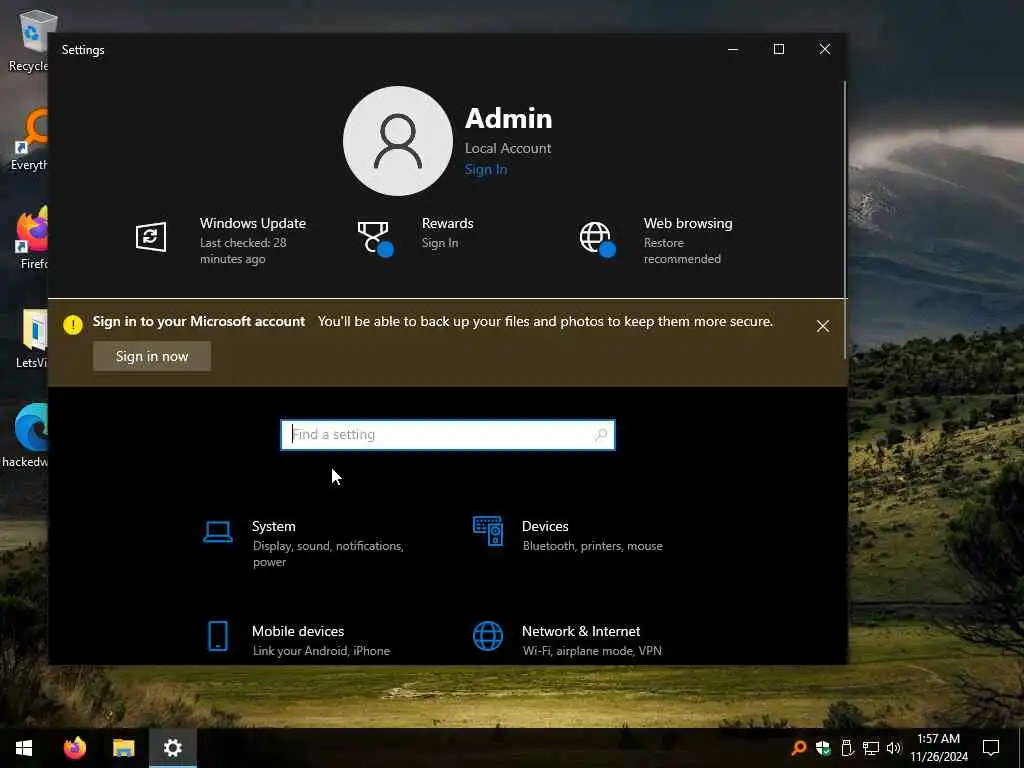Click the Windows Update title text
Image resolution: width=1024 pixels, height=768 pixels.
[x=253, y=223]
